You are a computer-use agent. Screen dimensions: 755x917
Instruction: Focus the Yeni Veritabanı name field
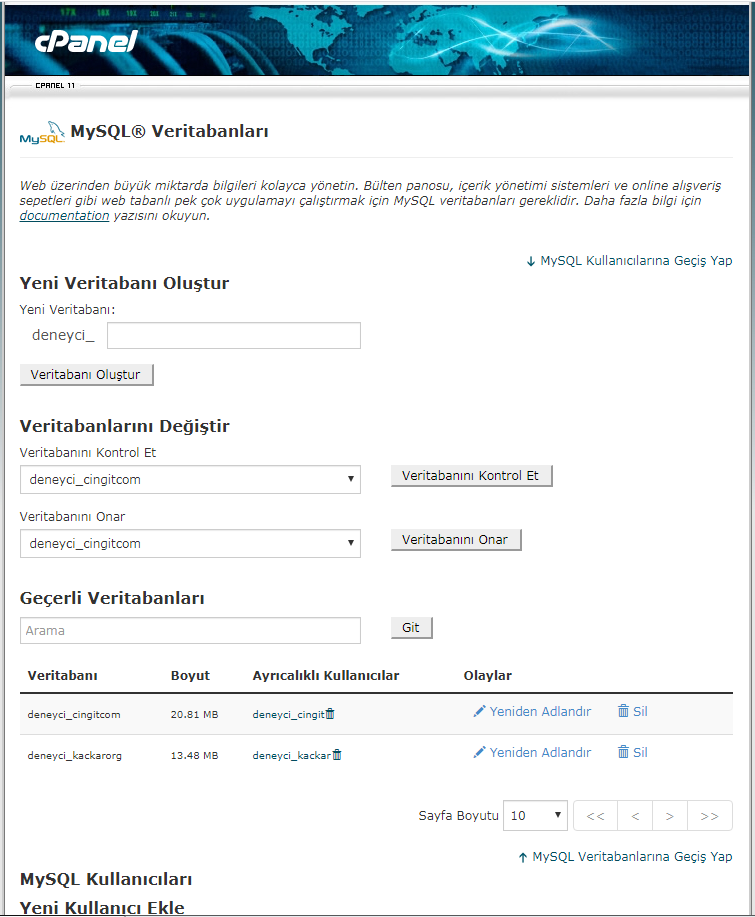tap(234, 336)
